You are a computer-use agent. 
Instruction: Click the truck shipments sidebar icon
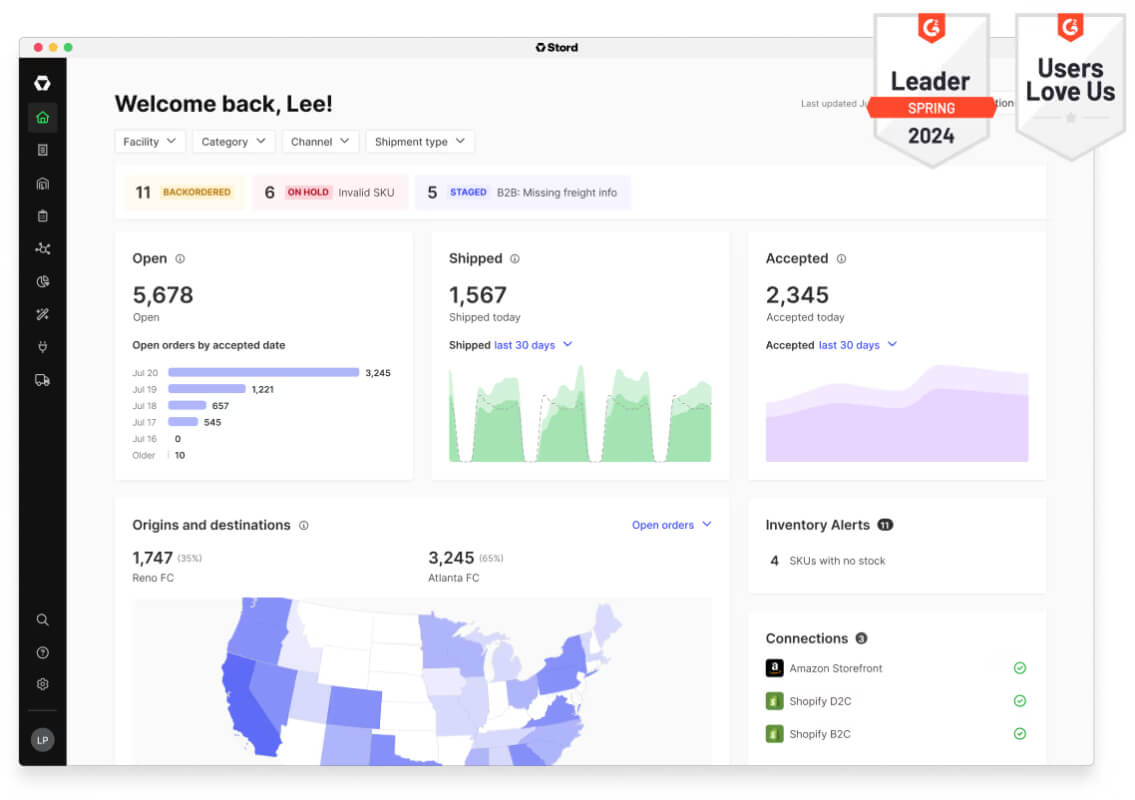(43, 380)
